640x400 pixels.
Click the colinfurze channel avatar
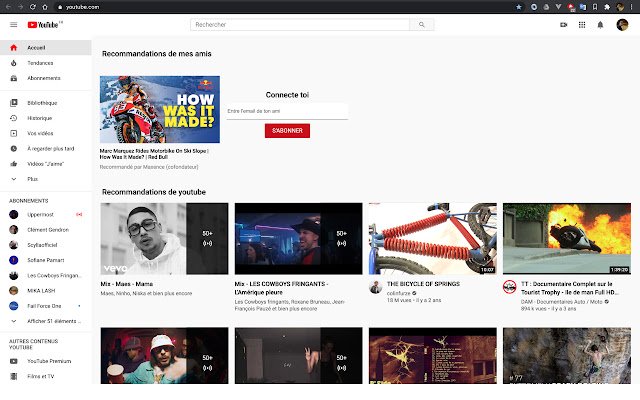[x=376, y=287]
